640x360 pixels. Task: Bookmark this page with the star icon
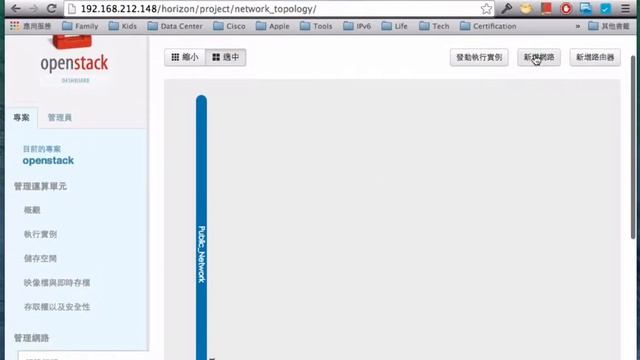tap(486, 9)
